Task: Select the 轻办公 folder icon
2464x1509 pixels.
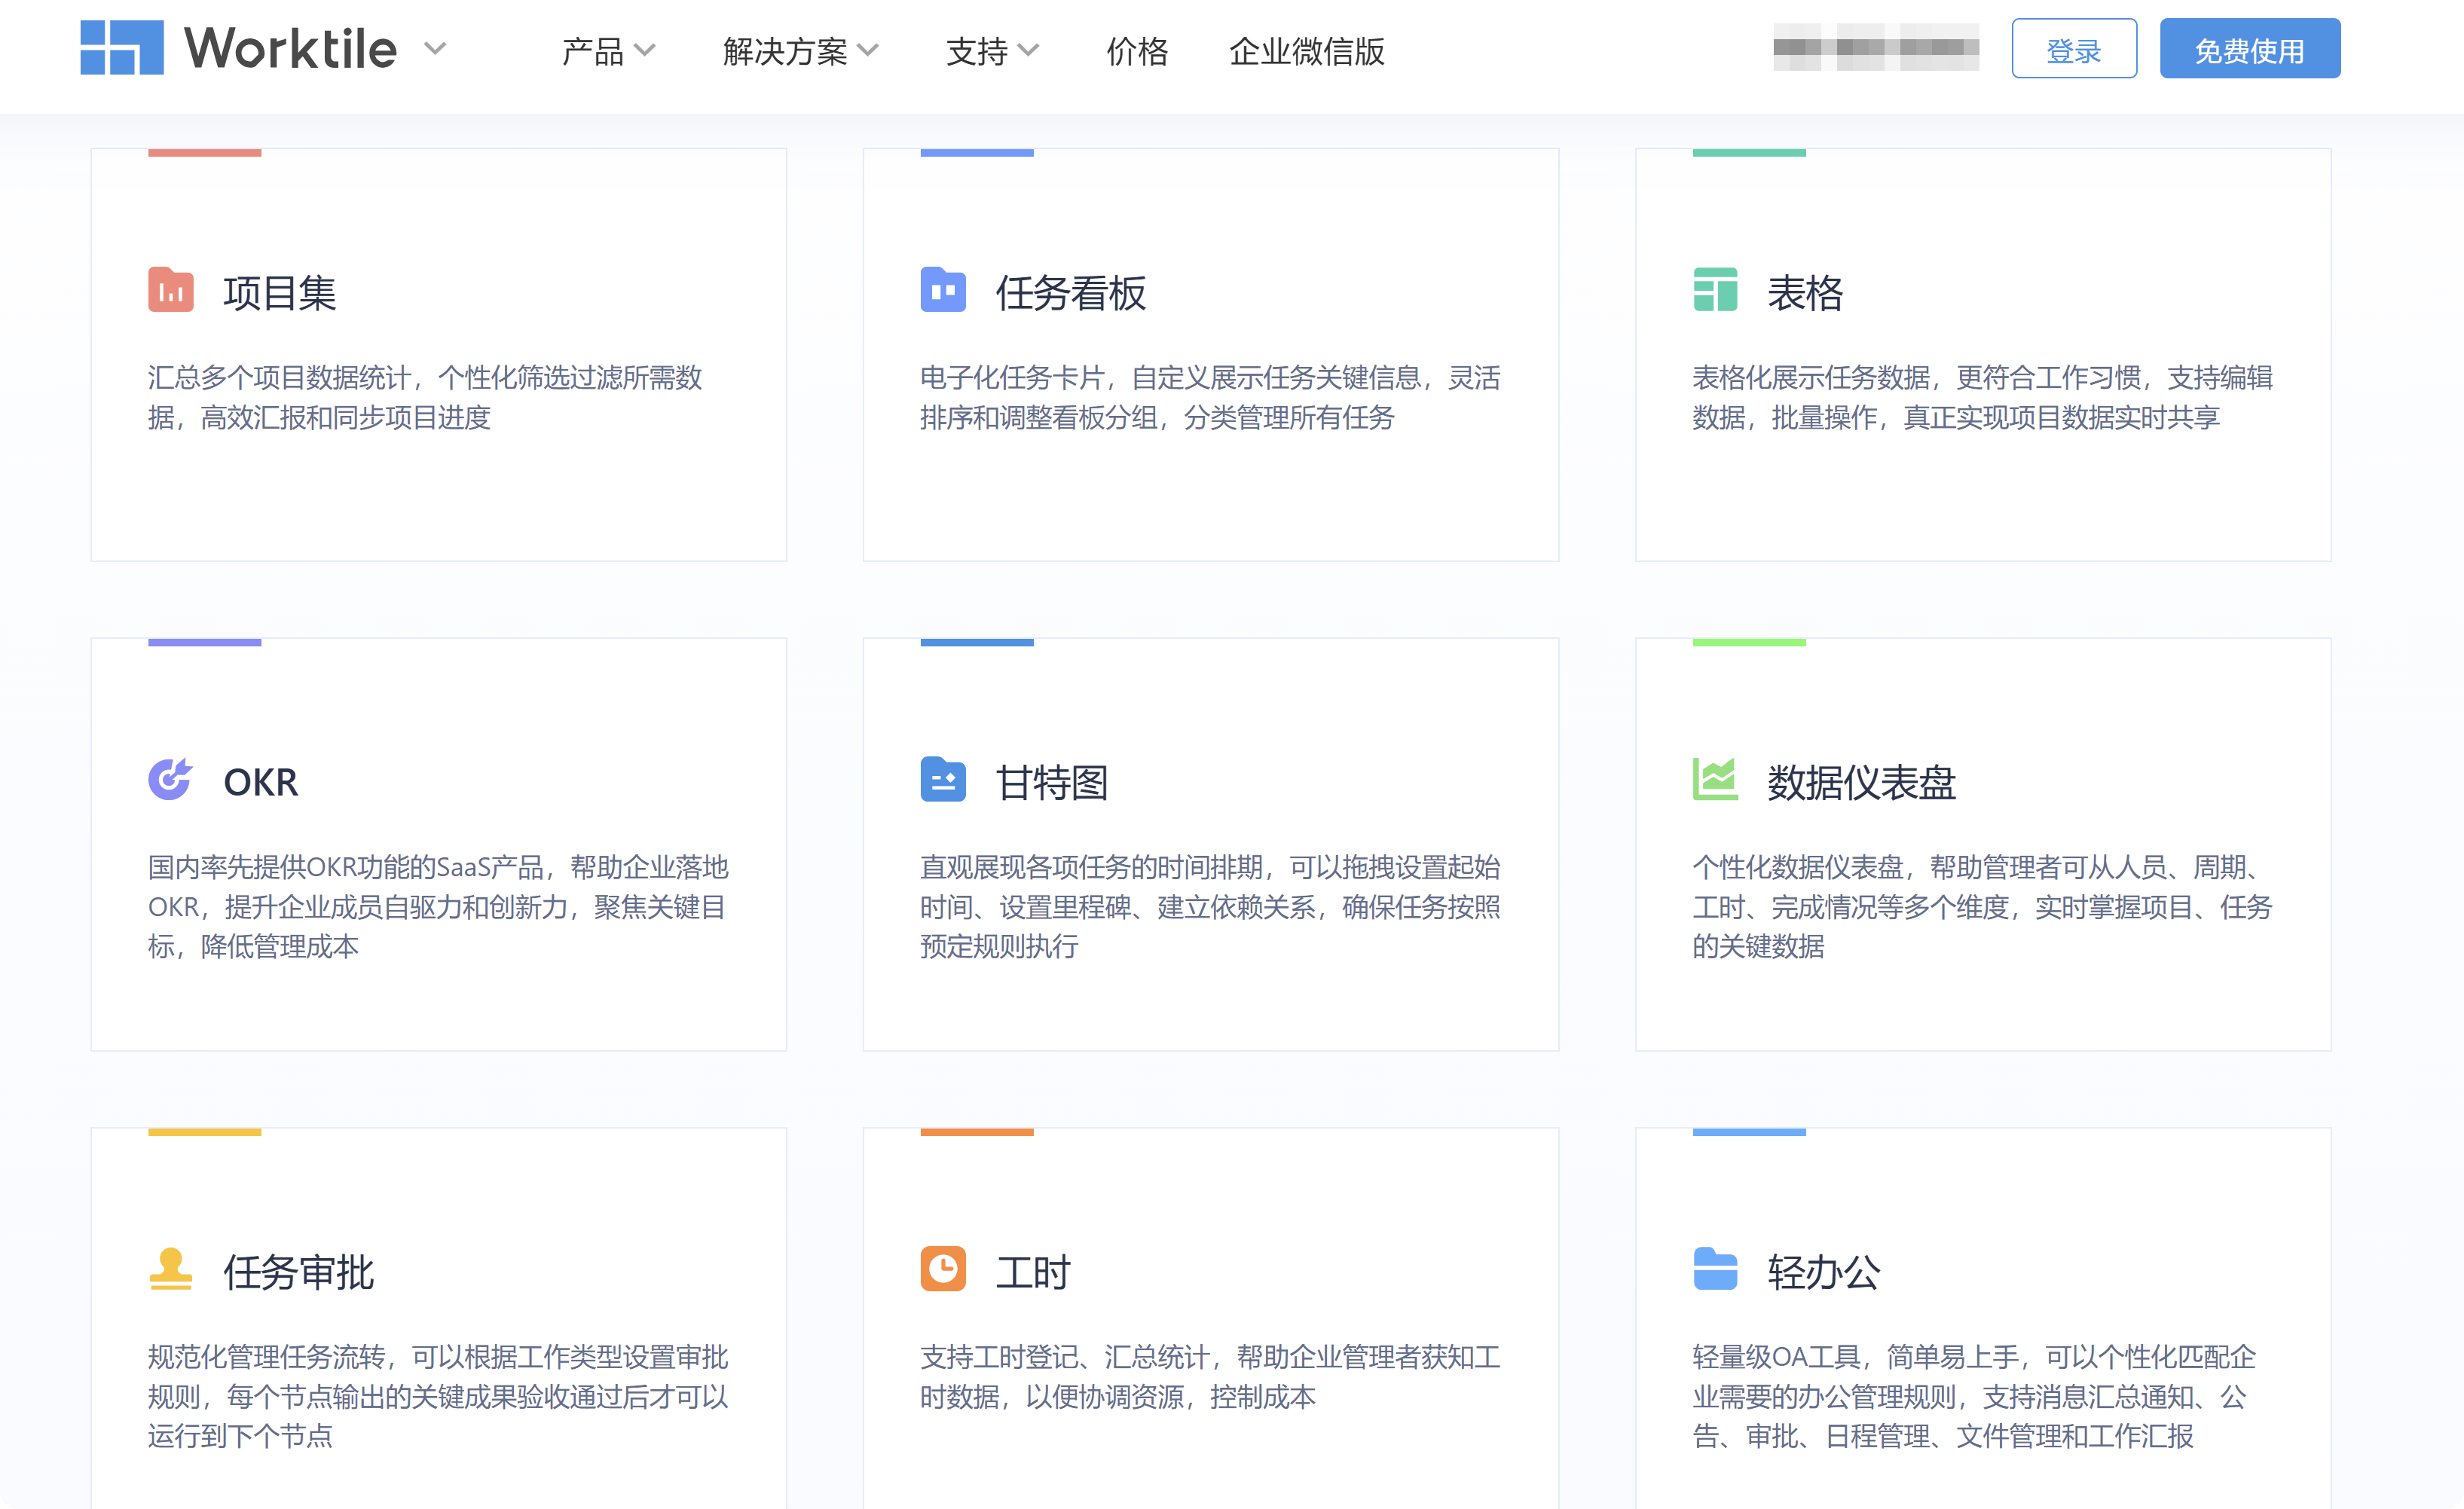Action: pyautogui.click(x=1714, y=1270)
